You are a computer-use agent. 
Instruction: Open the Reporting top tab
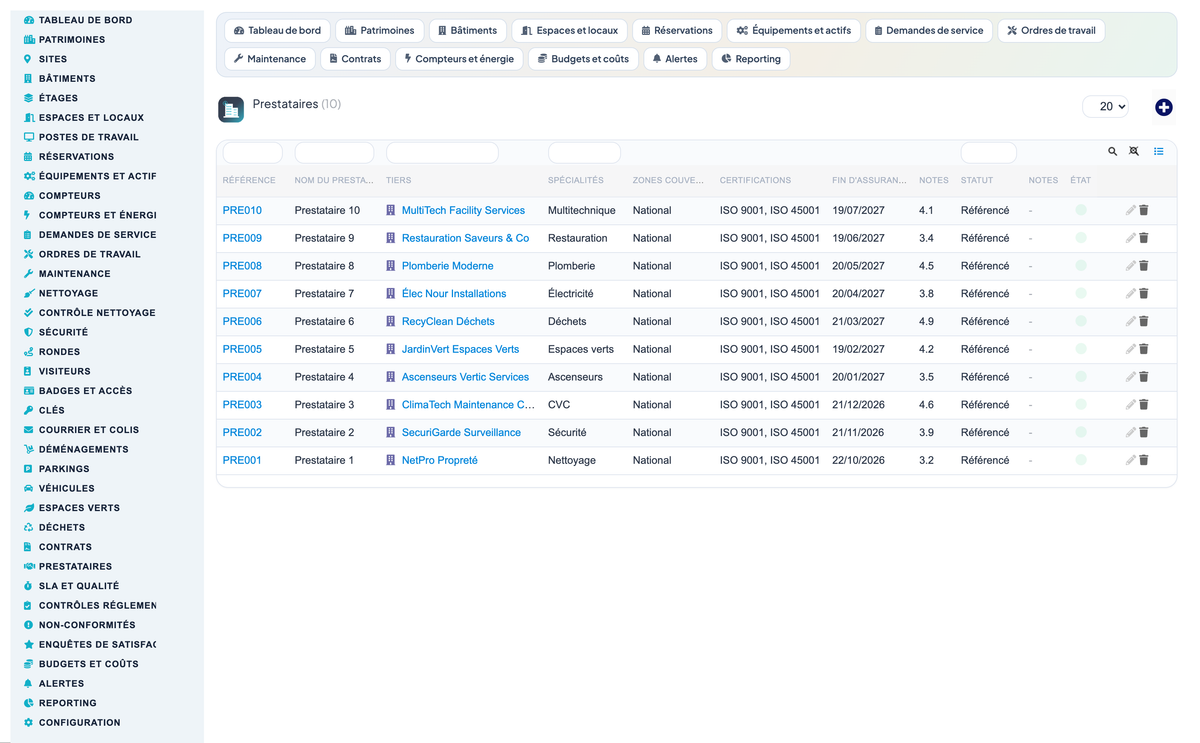pyautogui.click(x=751, y=59)
